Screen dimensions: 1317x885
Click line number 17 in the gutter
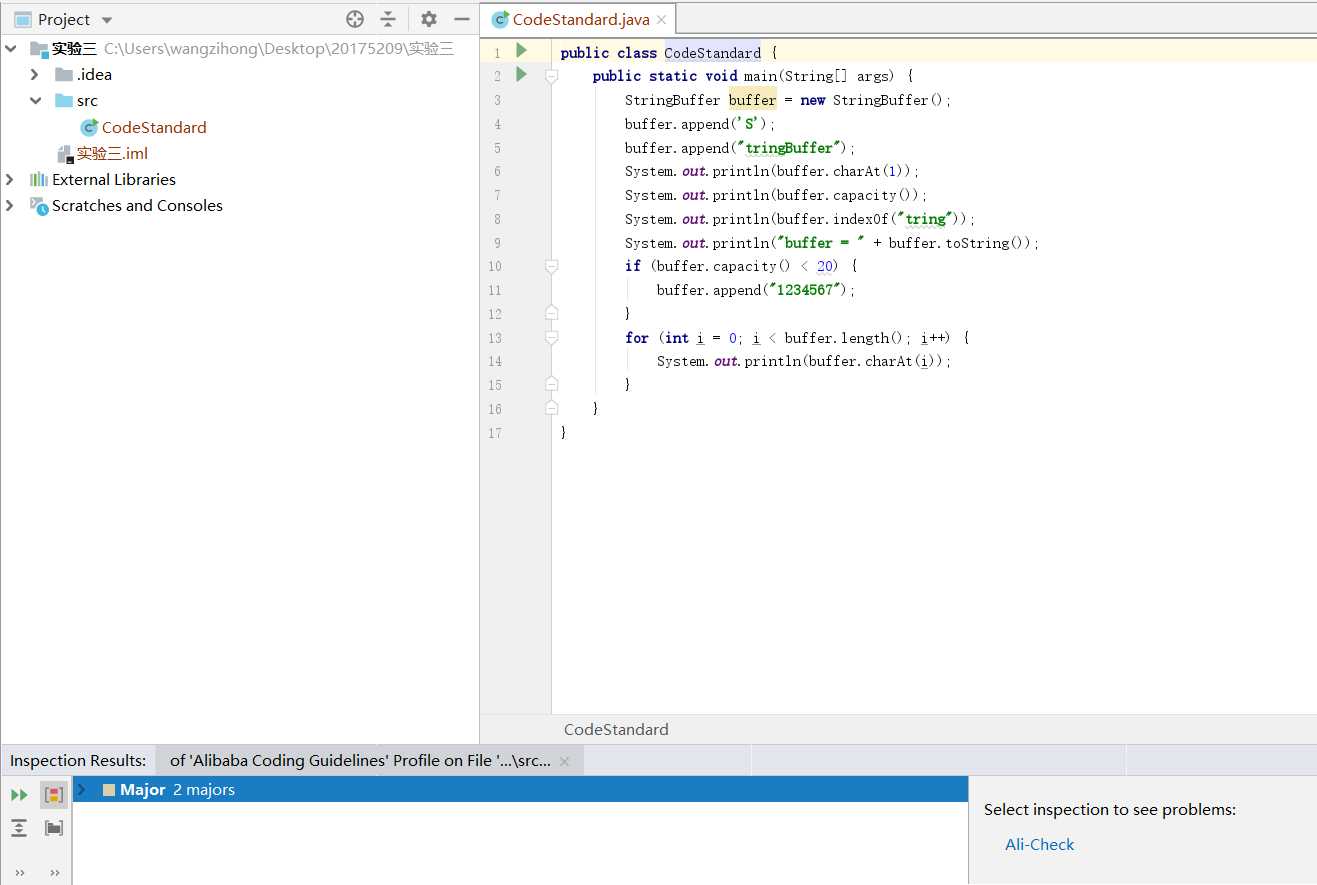coord(495,433)
